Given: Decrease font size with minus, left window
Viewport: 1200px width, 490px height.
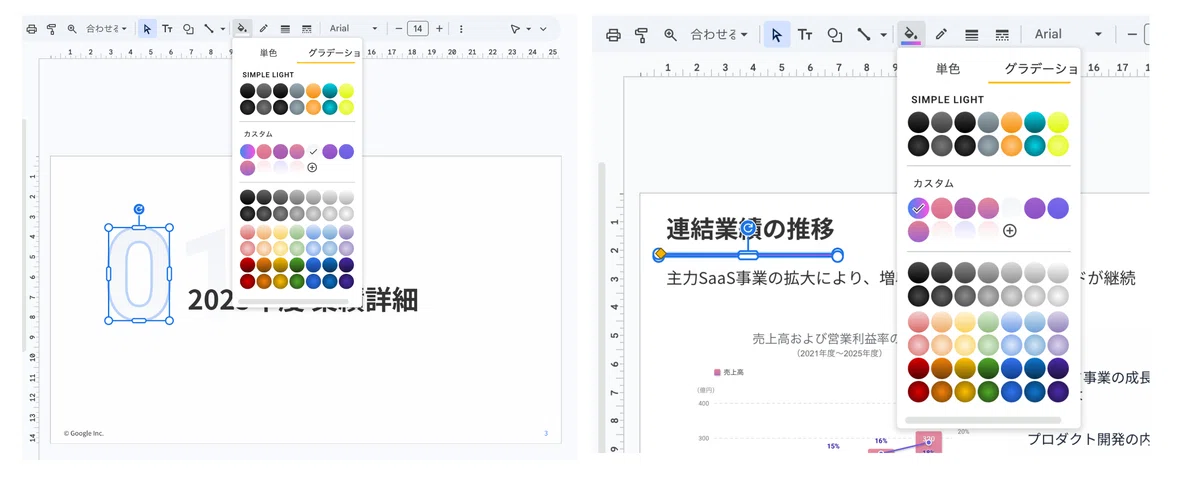Looking at the screenshot, I should coord(398,29).
